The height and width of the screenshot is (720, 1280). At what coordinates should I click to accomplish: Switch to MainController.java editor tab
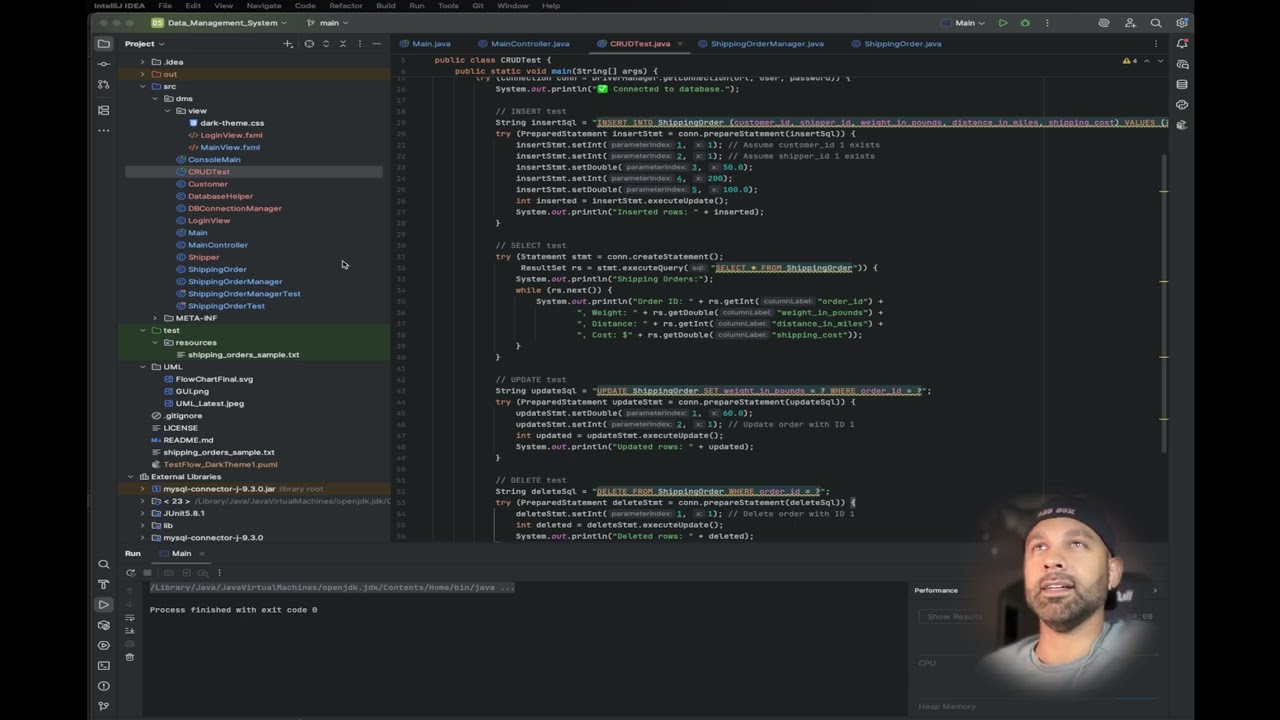coord(523,44)
